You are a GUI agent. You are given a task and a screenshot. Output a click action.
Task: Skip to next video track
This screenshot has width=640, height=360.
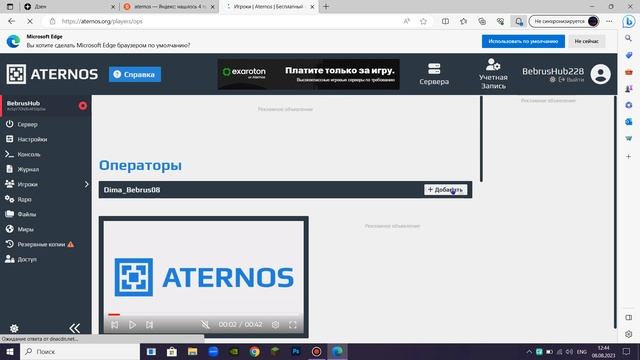pos(149,324)
